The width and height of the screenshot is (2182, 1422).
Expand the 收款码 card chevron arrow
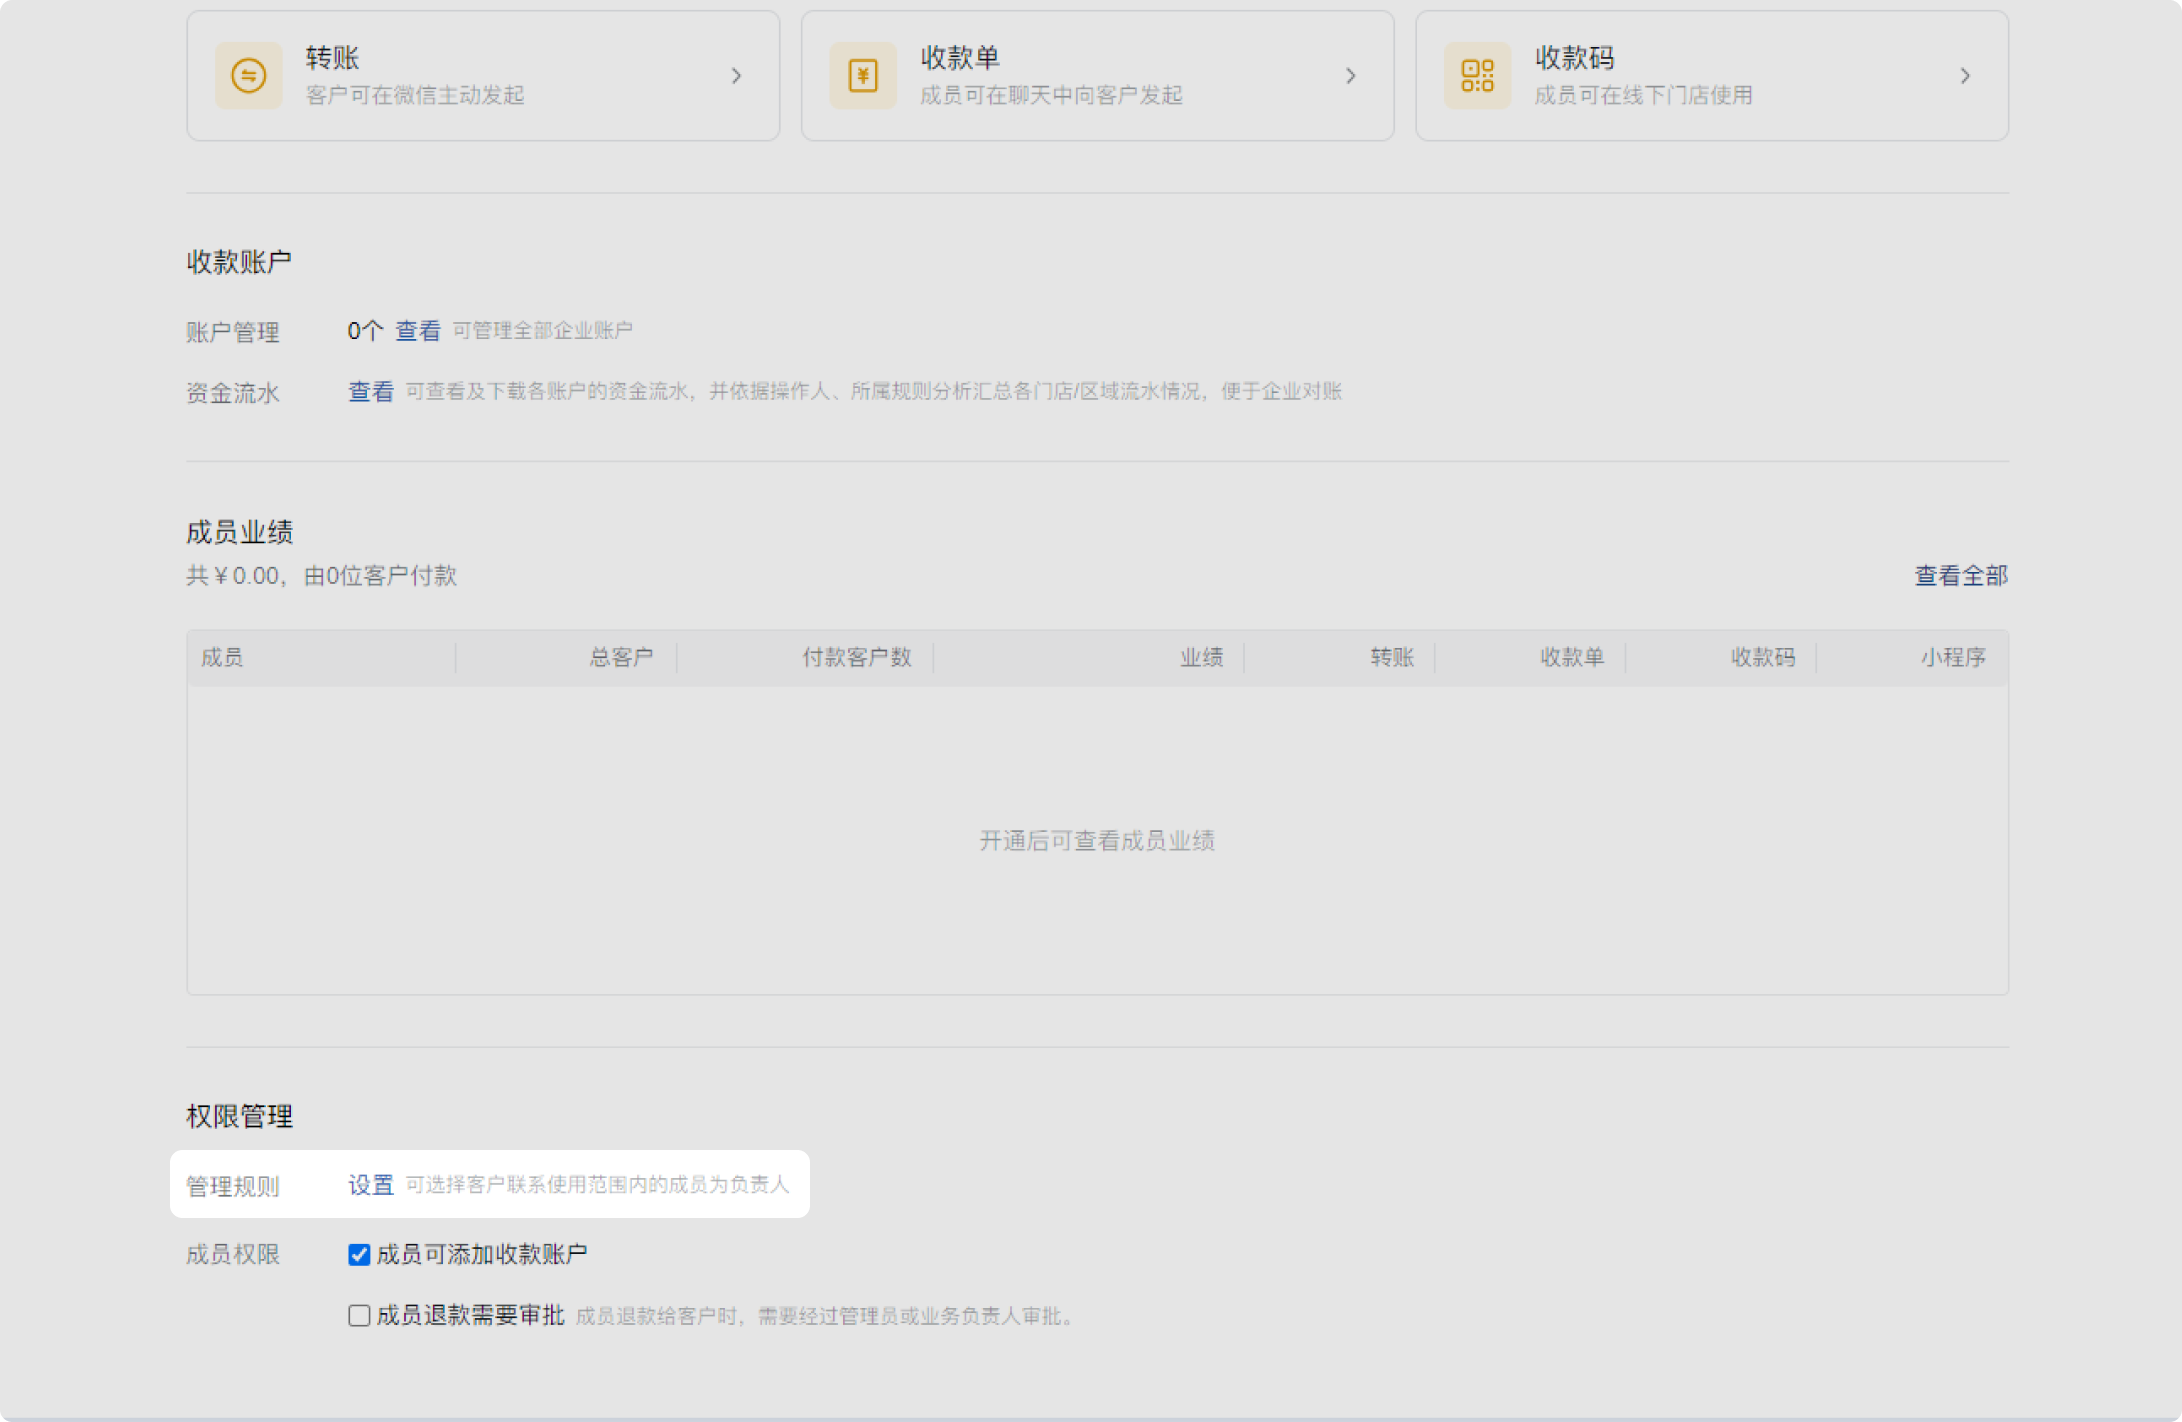[x=1964, y=75]
